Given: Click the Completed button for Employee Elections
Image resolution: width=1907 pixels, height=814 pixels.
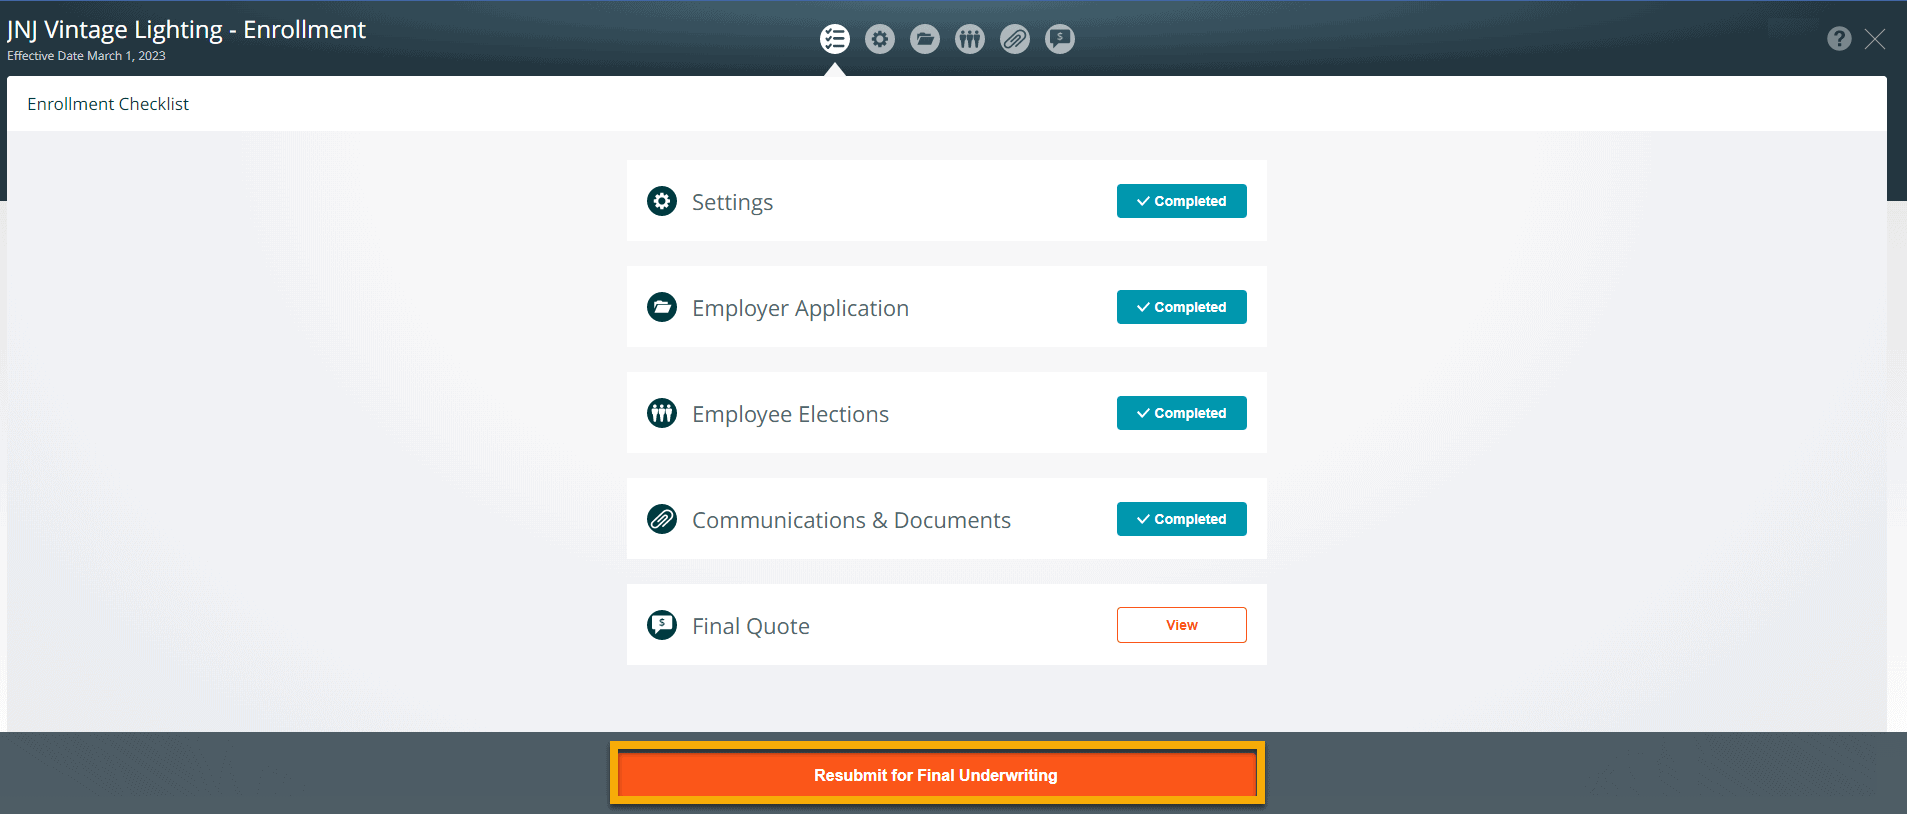Looking at the screenshot, I should pyautogui.click(x=1182, y=413).
